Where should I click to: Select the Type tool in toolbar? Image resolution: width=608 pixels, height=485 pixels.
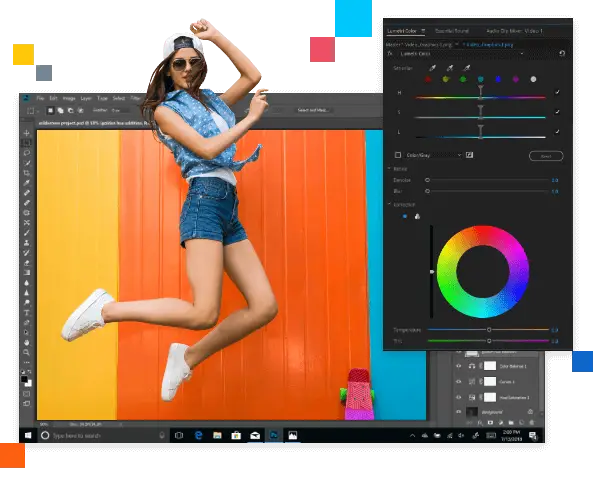pos(27,312)
